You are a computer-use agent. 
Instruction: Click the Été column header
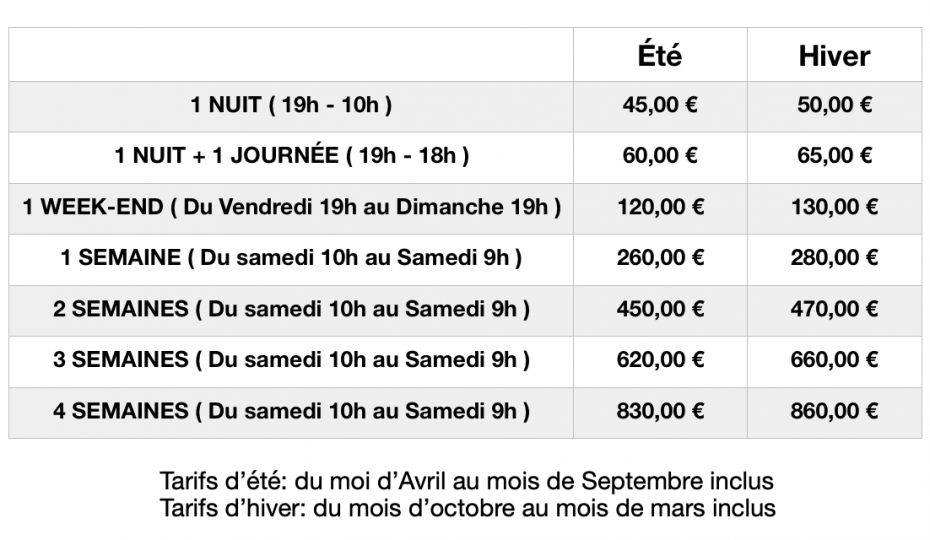point(659,56)
